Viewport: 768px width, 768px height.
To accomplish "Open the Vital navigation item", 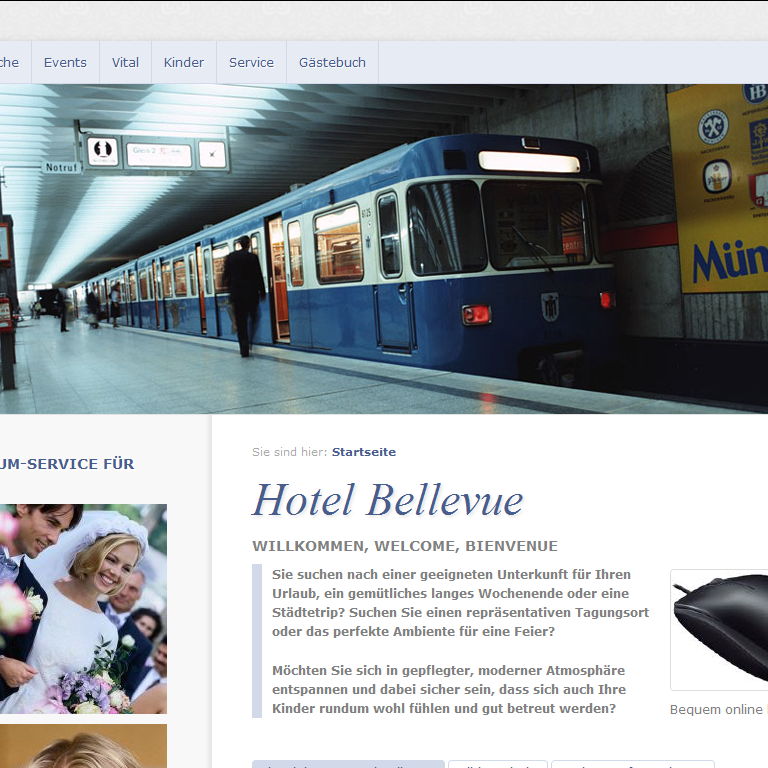I will point(125,62).
